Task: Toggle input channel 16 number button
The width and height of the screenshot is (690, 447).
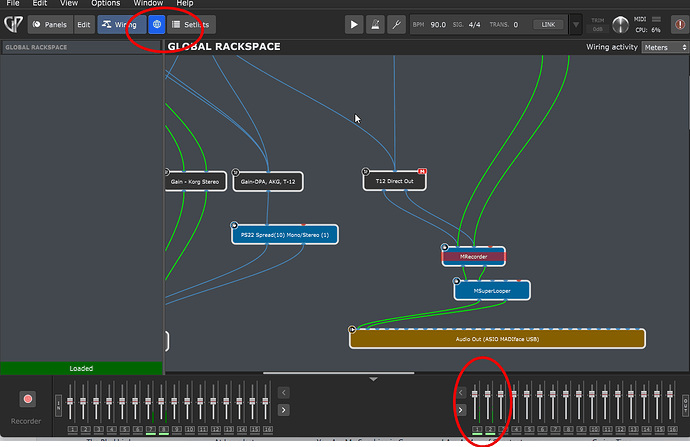Action: [x=268, y=429]
